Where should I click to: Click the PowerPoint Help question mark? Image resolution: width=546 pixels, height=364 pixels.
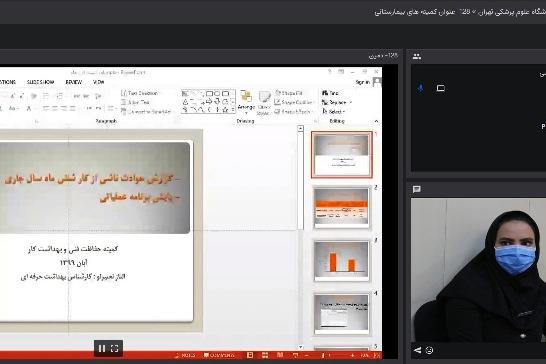click(x=329, y=72)
